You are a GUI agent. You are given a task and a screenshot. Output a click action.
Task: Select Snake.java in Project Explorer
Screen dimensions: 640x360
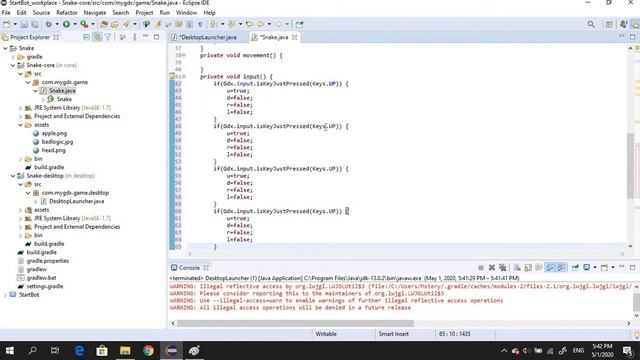pyautogui.click(x=62, y=91)
